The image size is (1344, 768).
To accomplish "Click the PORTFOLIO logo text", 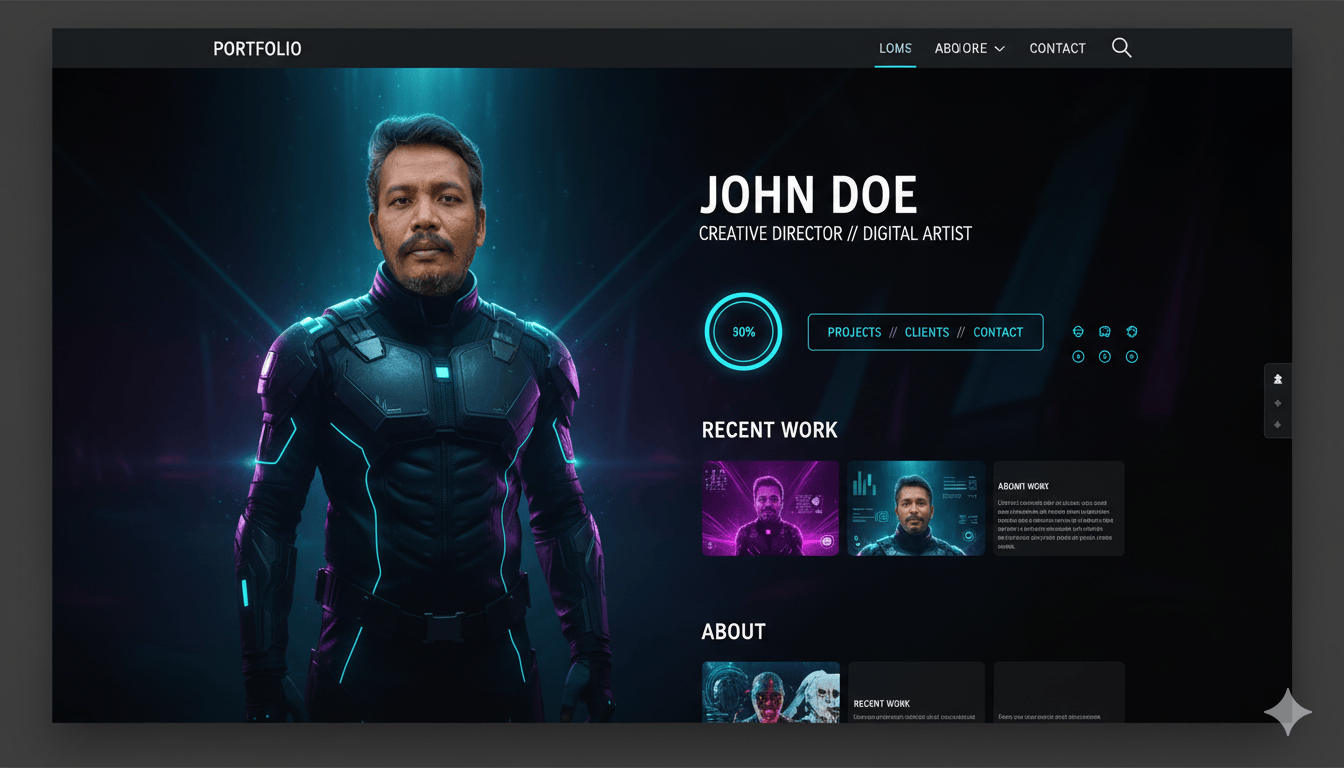I will point(257,48).
